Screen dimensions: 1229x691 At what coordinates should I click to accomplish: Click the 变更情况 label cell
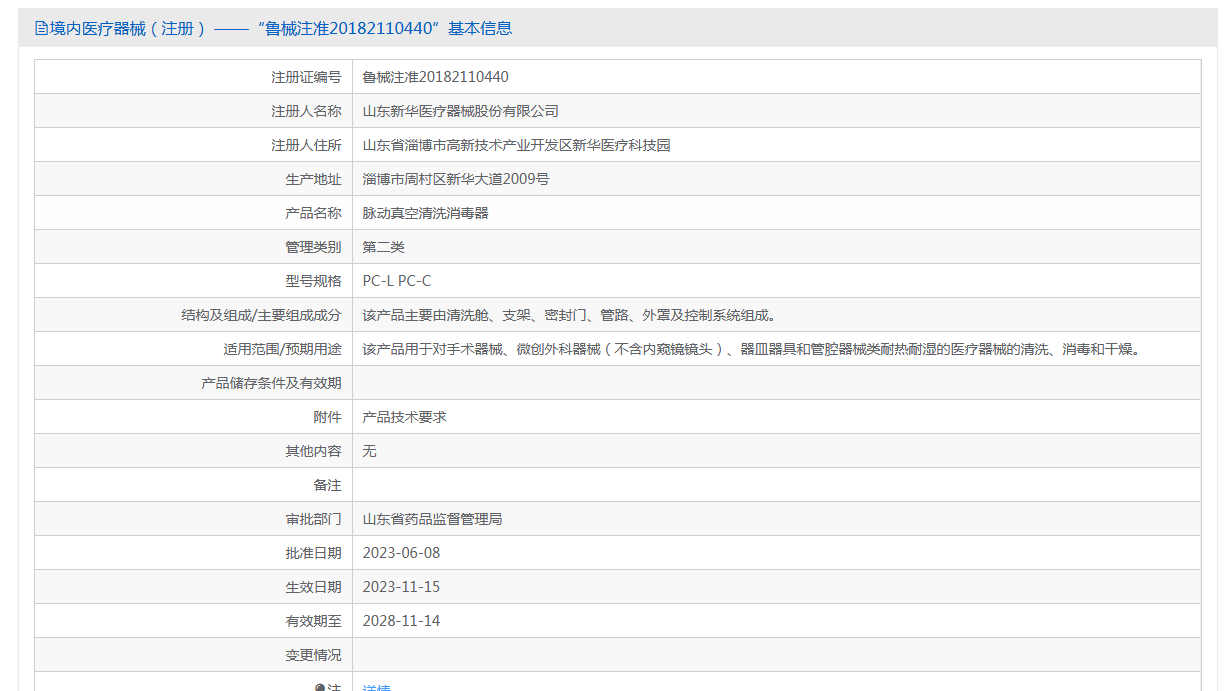click(194, 655)
